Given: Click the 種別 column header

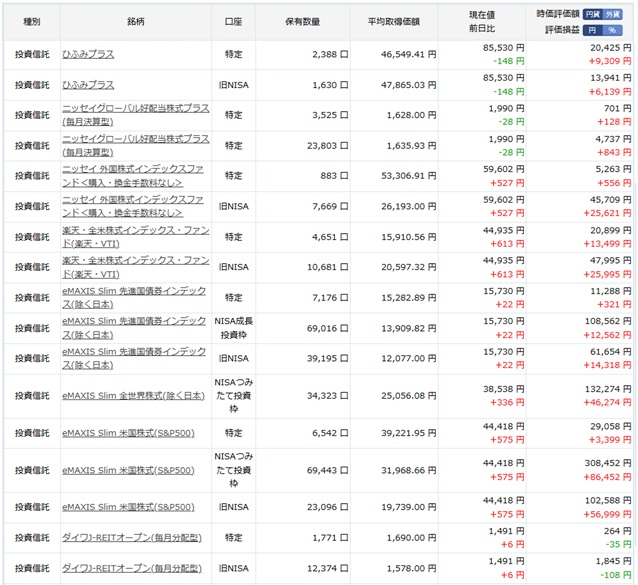Looking at the screenshot, I should click(32, 22).
